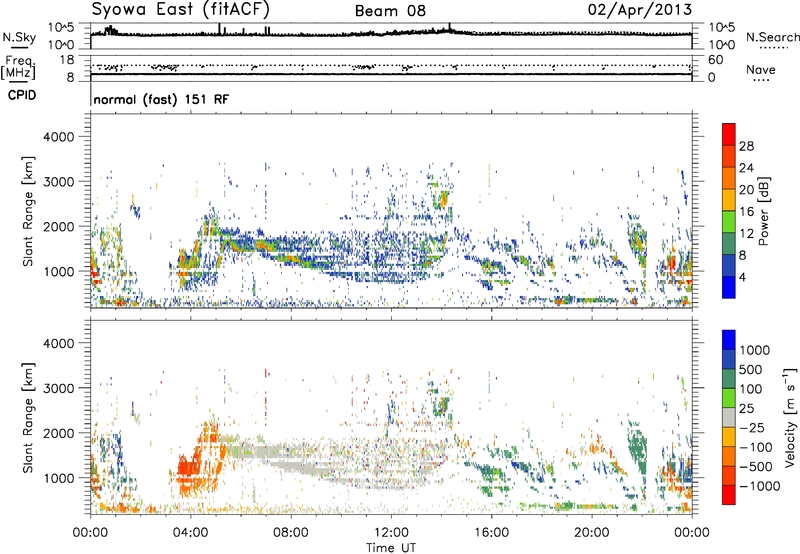Pick the light green 25–100 Velocity segment
Screen dimensions: 800x554
[729, 398]
